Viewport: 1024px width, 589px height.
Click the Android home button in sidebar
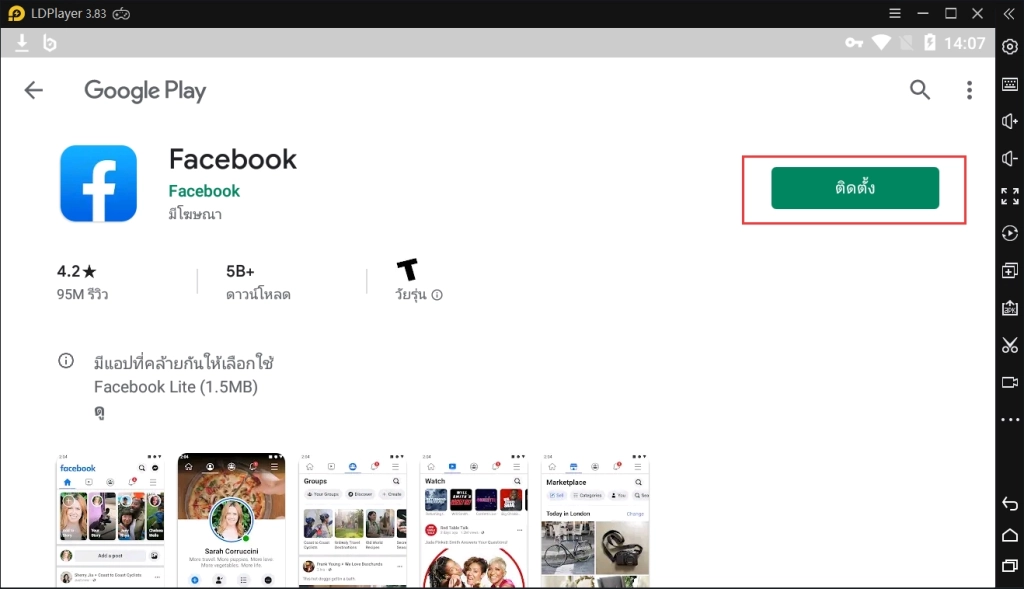[1010, 535]
